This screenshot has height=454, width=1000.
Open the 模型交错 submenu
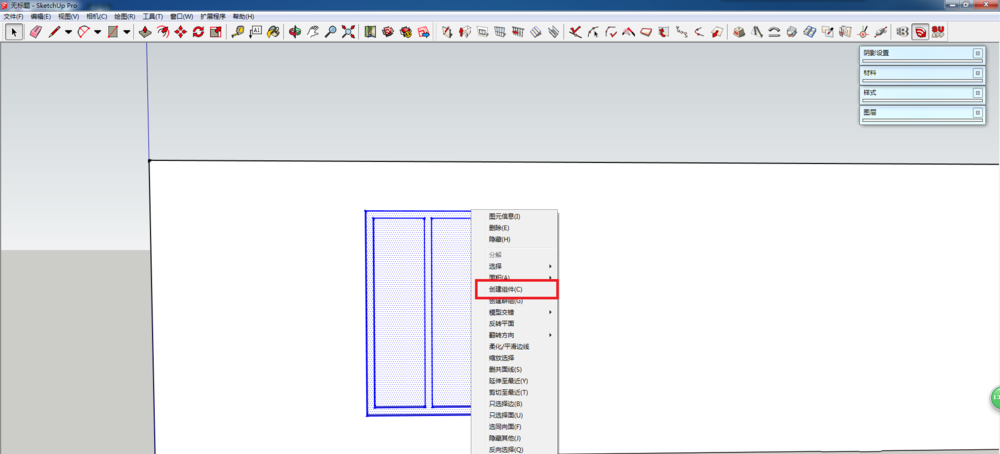[x=515, y=312]
